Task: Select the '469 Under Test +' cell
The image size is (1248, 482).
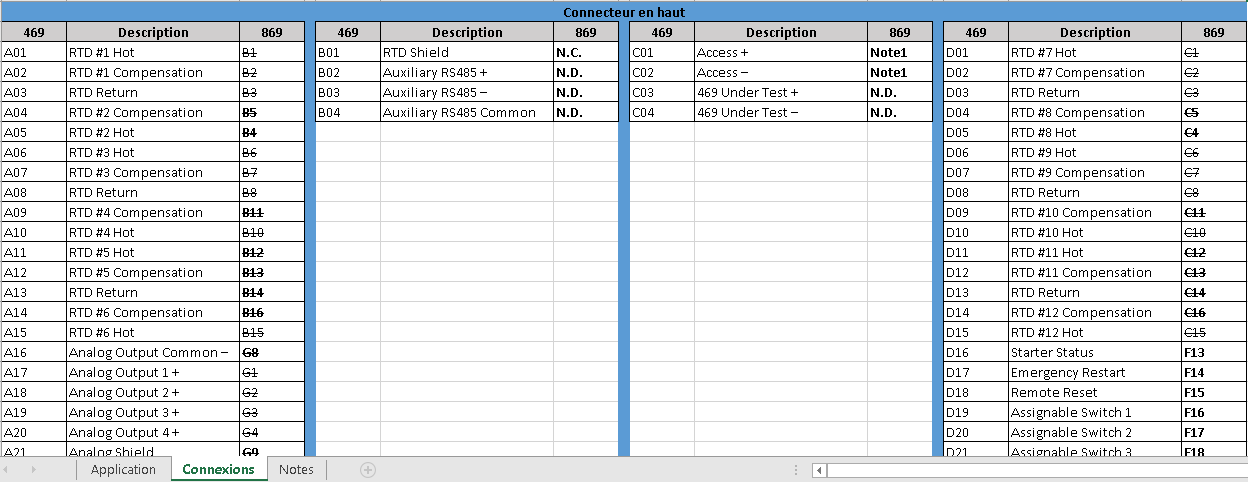Action: tap(780, 92)
